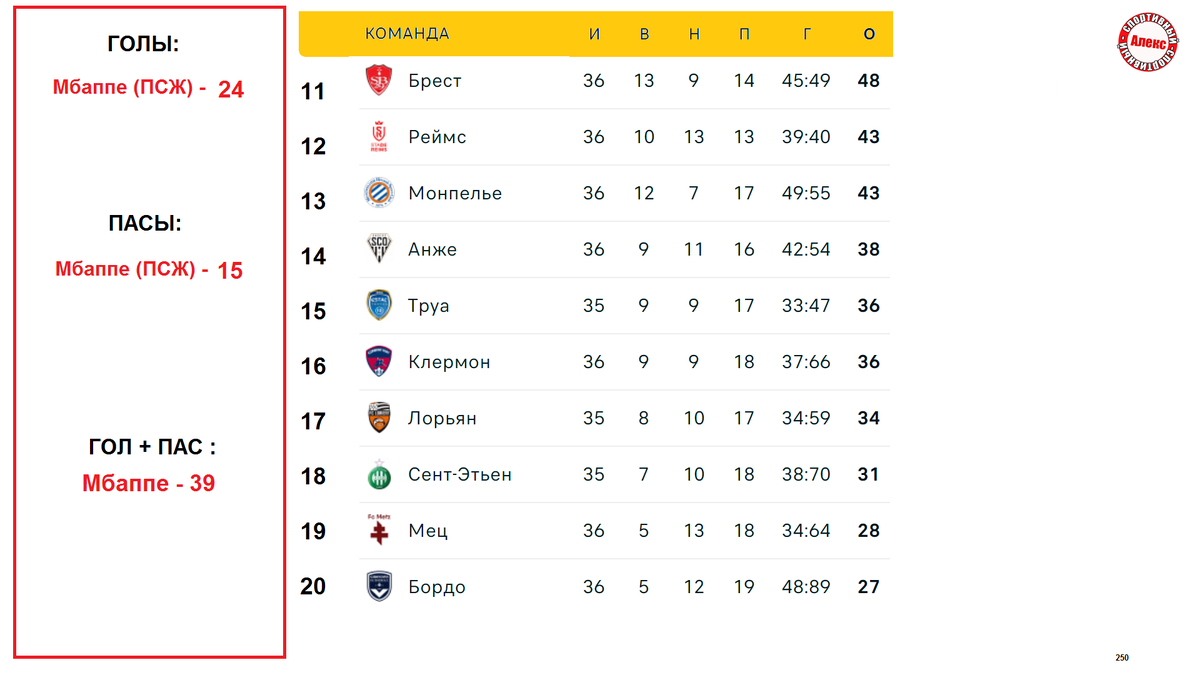Click the Angers SCO crest
The width and height of the screenshot is (1200, 675).
pos(379,249)
